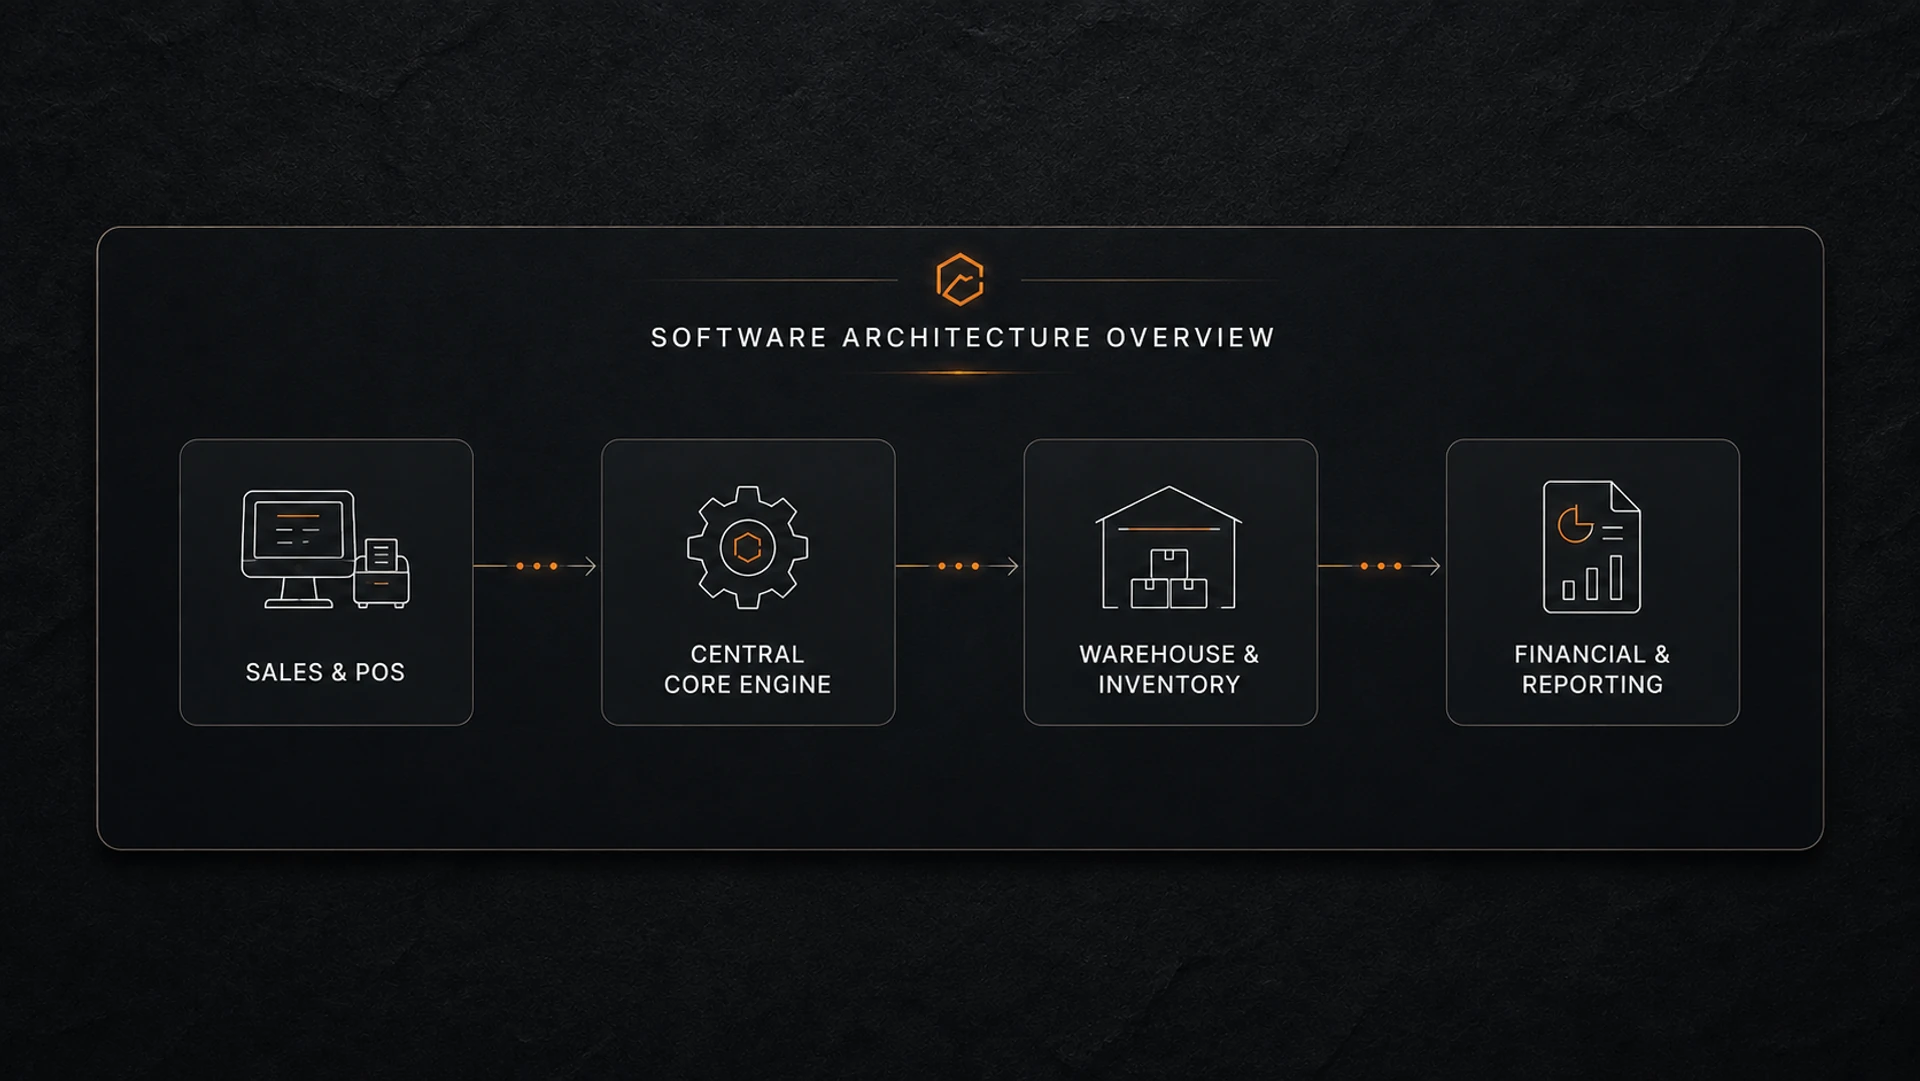Screen dimensions: 1920x1081
Task: Click the "SOFTWARE ARCHITECTURE OVERVIEW" title
Action: 963,338
